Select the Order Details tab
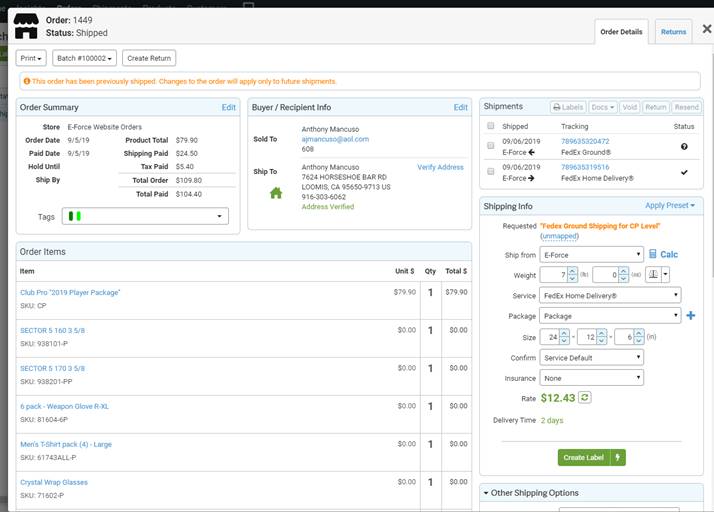Screen dimensions: 714x512 tap(621, 32)
